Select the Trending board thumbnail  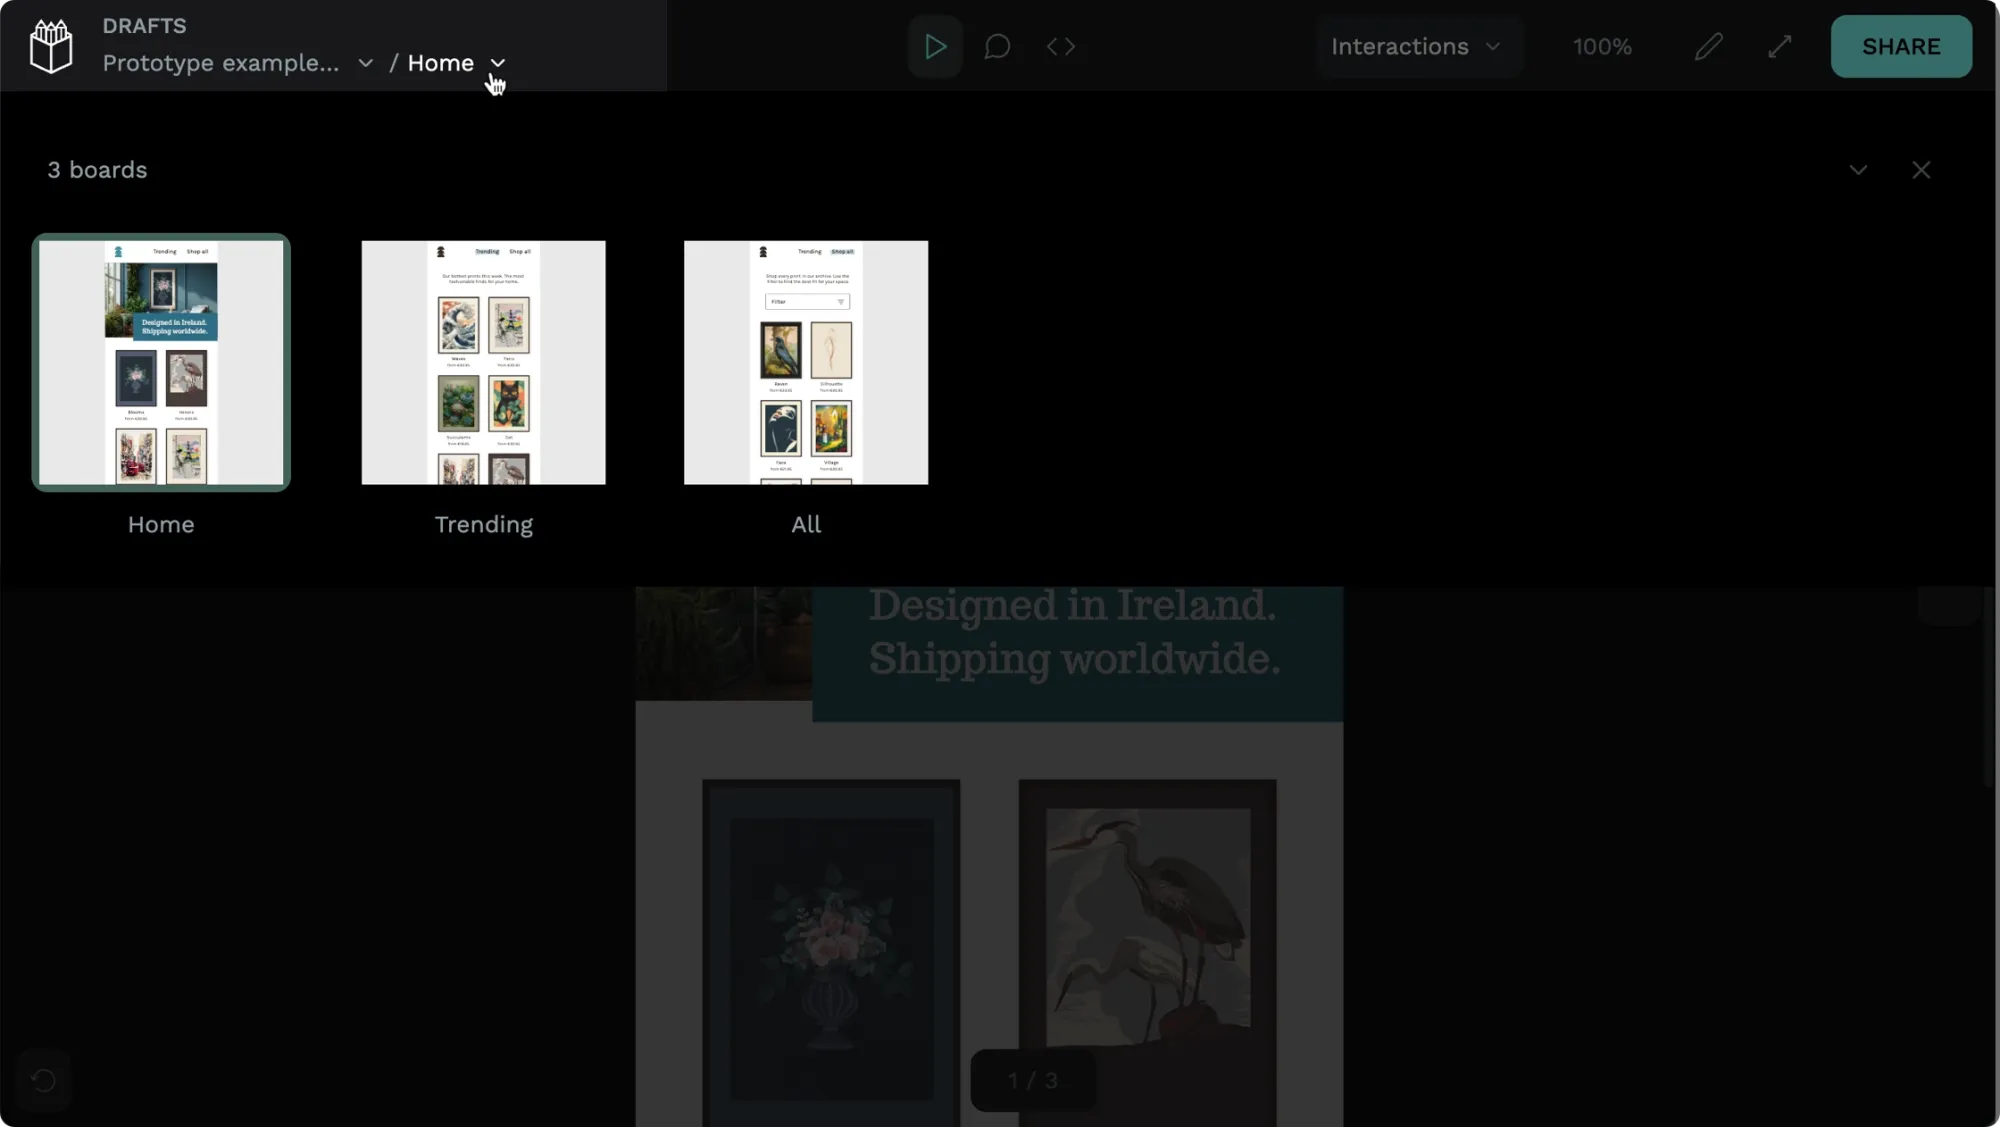[484, 361]
